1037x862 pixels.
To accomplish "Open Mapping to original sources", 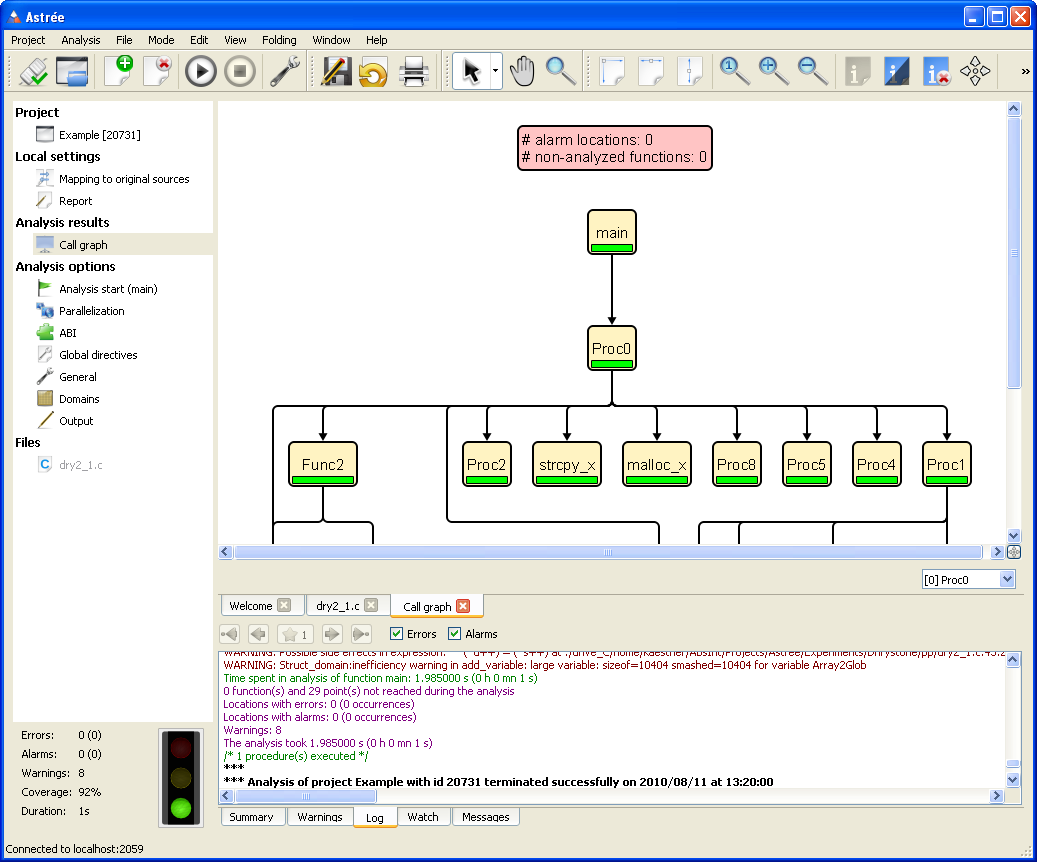I will tap(124, 179).
